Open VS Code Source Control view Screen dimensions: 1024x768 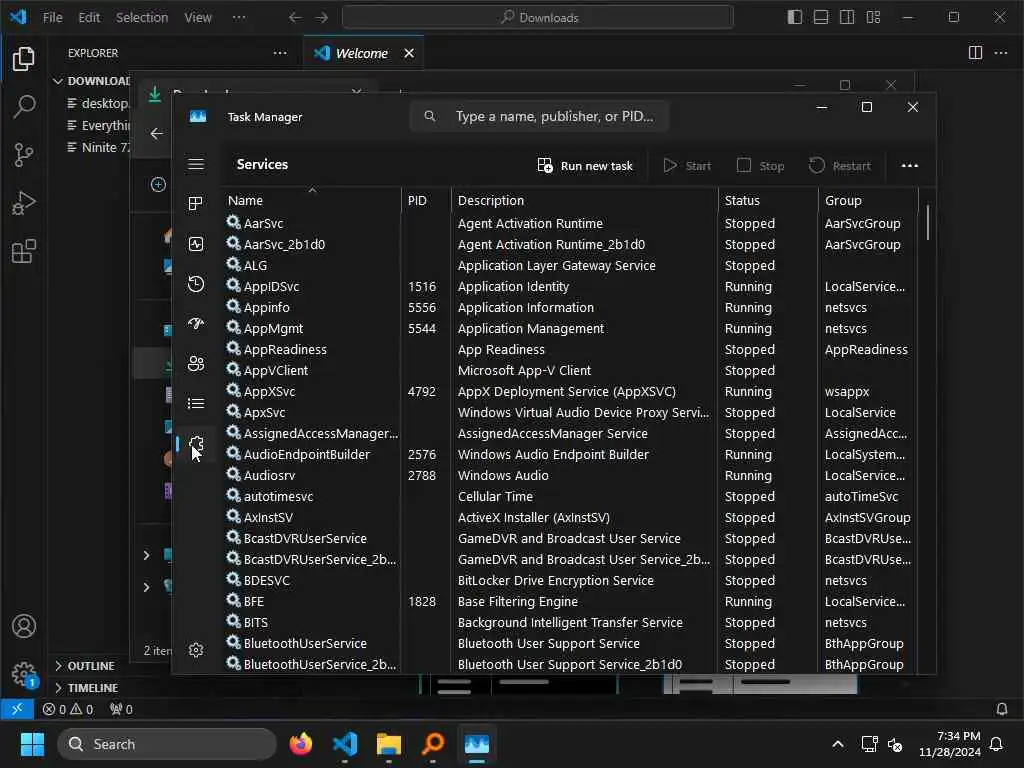point(24,155)
